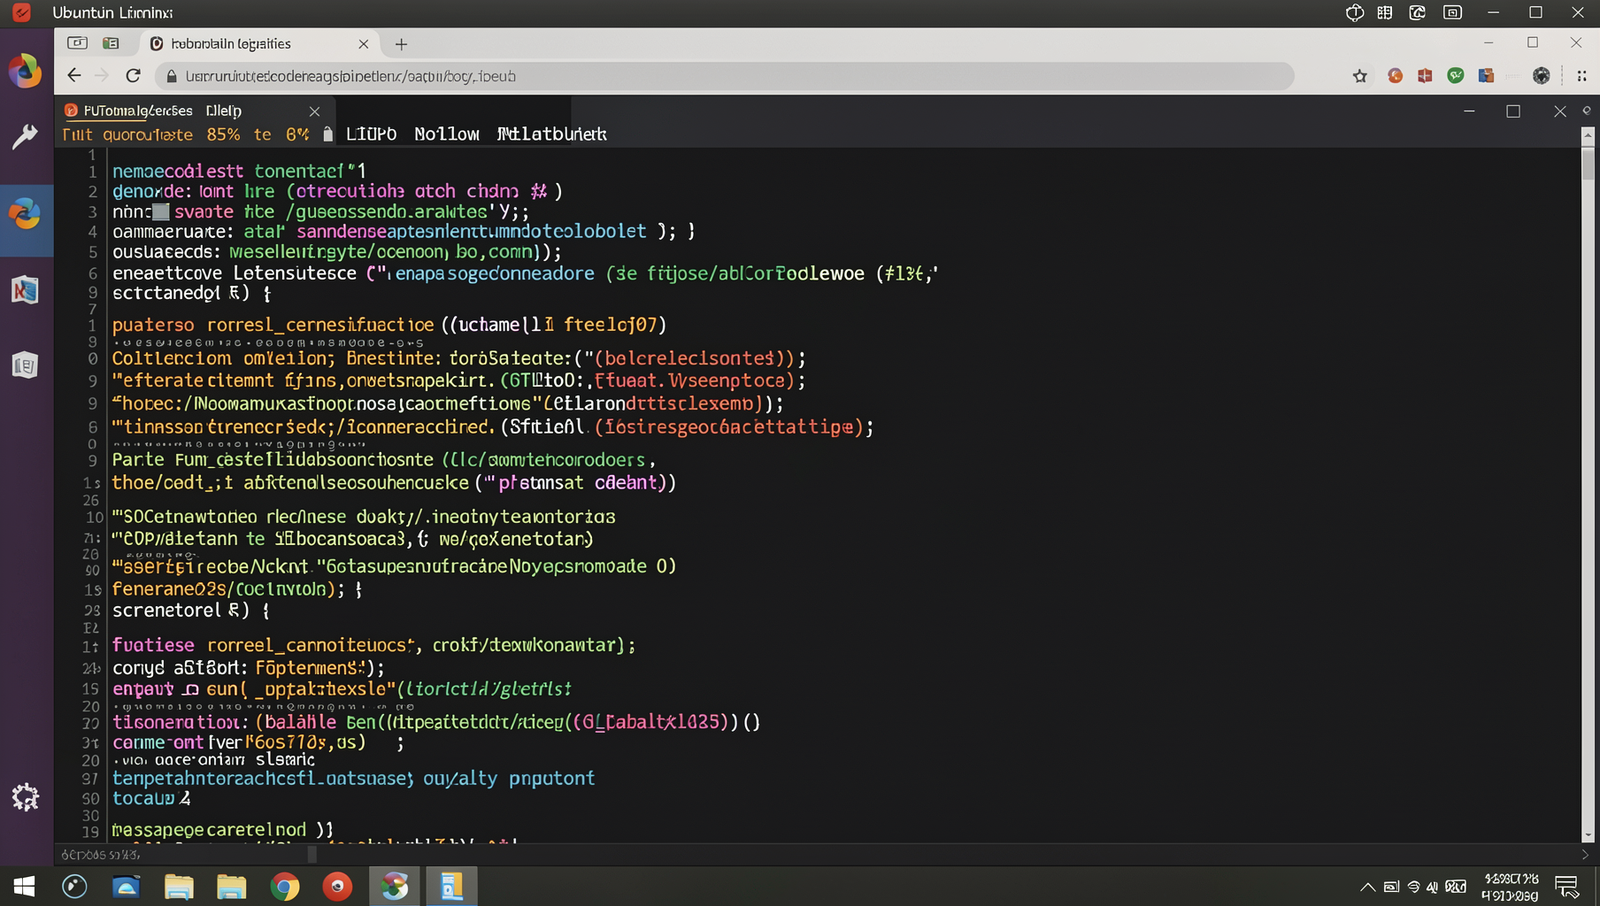
Task: Open the N document app in left dock
Action: pyautogui.click(x=25, y=290)
